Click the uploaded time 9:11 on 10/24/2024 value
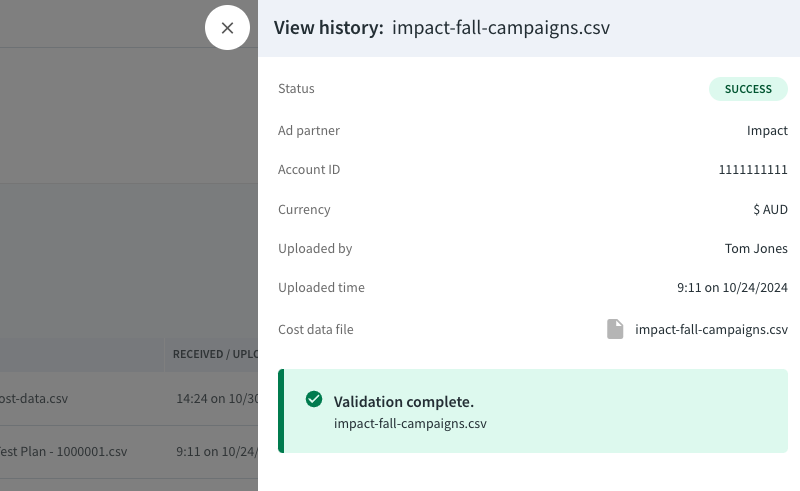The width and height of the screenshot is (800, 491). point(732,287)
